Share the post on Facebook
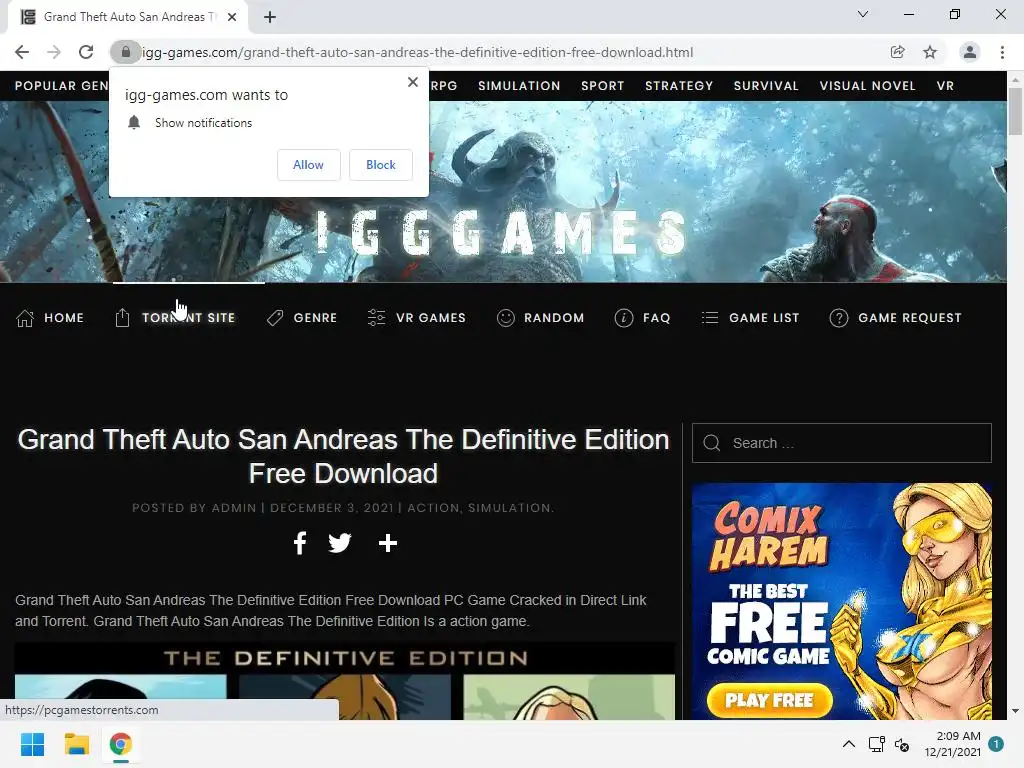The width and height of the screenshot is (1024, 768). point(300,543)
